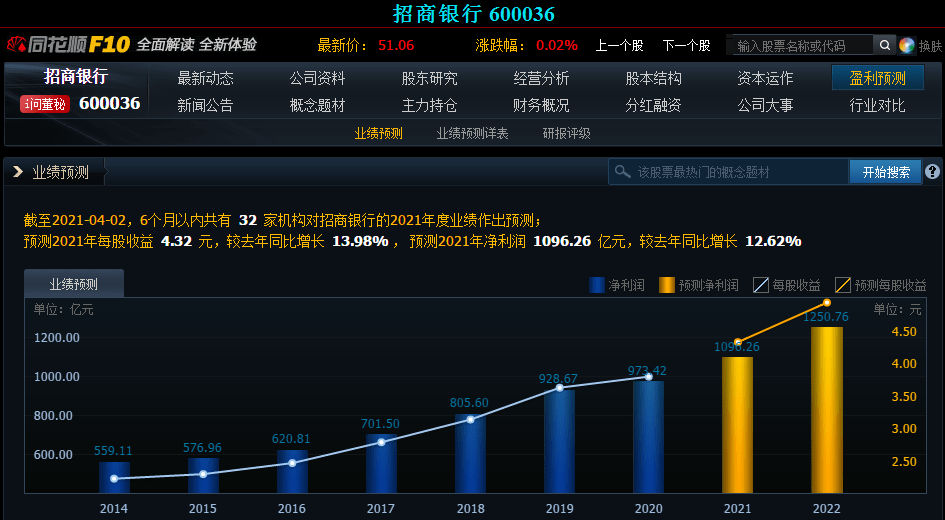Switch to the 业绩预测详表 sub-tab
945x520 pixels.
click(472, 133)
